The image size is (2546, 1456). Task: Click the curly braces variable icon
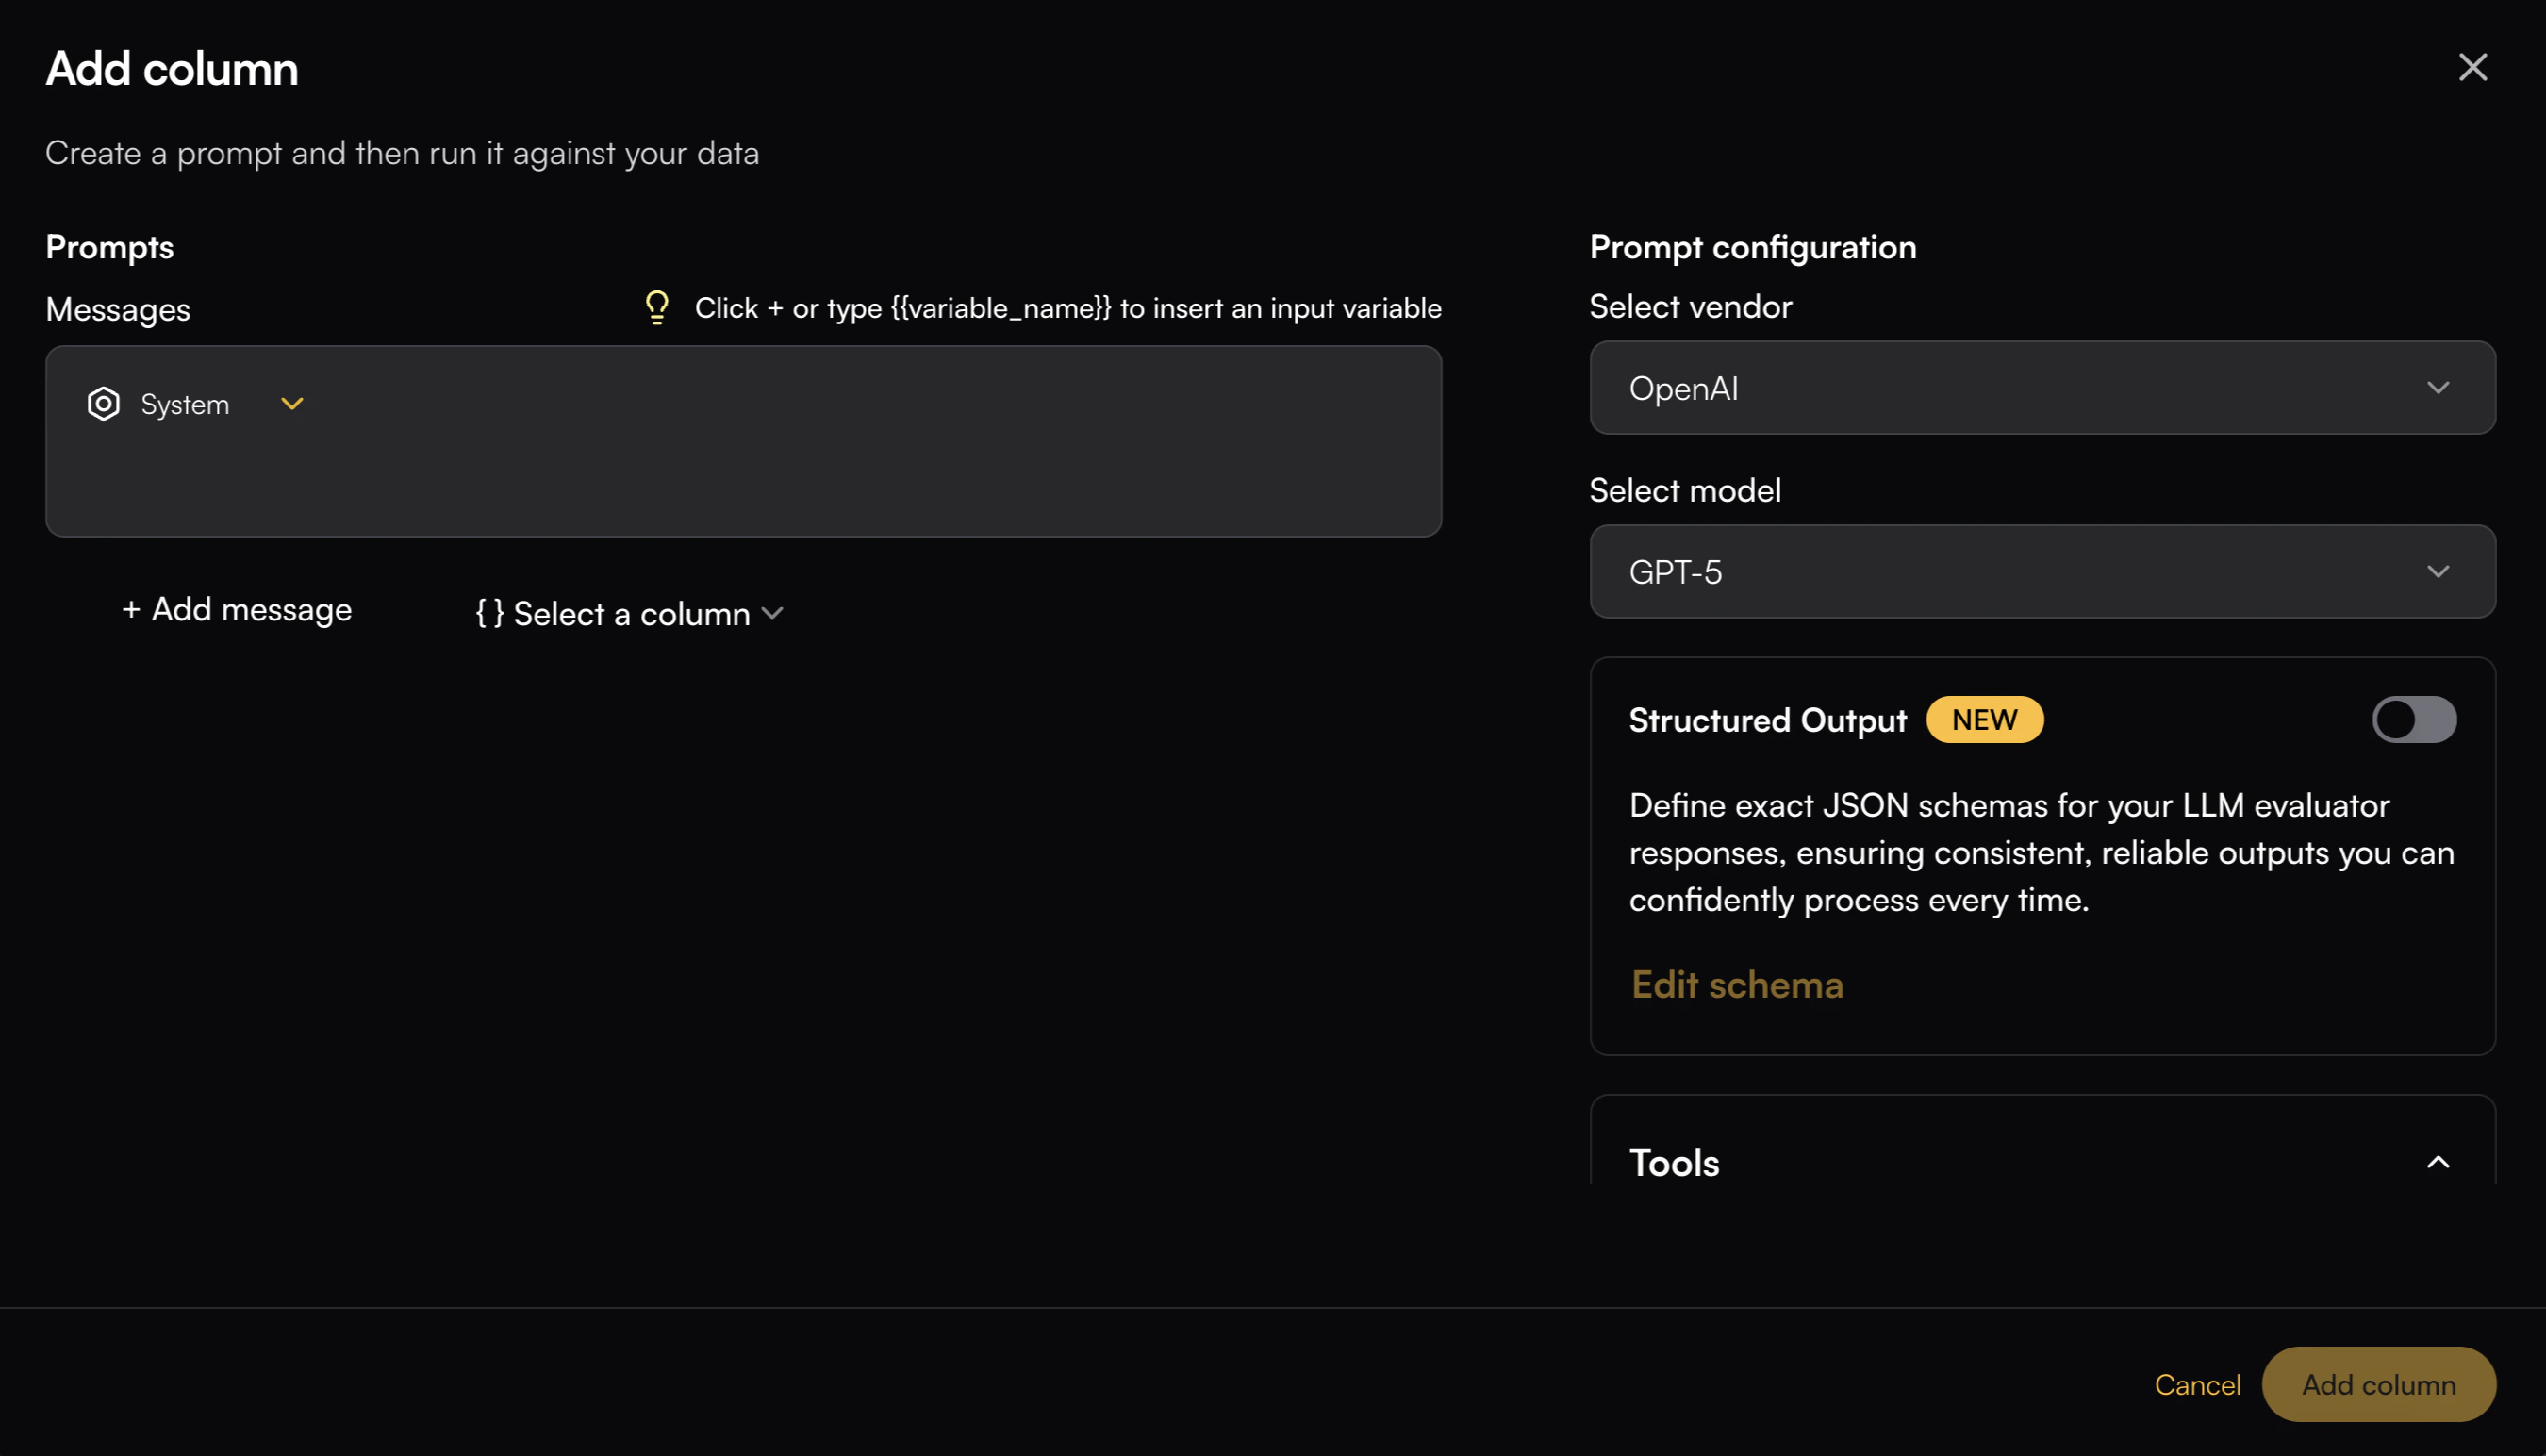[489, 613]
